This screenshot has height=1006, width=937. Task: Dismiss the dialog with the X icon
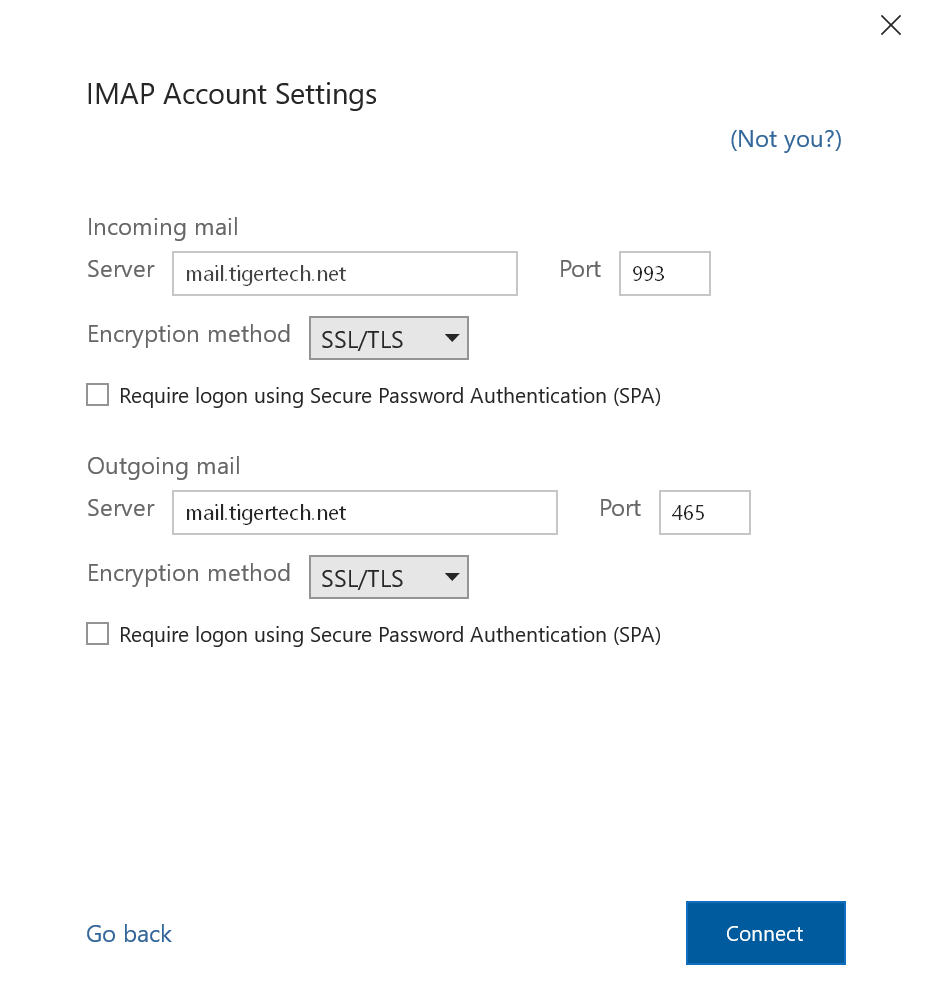click(890, 25)
